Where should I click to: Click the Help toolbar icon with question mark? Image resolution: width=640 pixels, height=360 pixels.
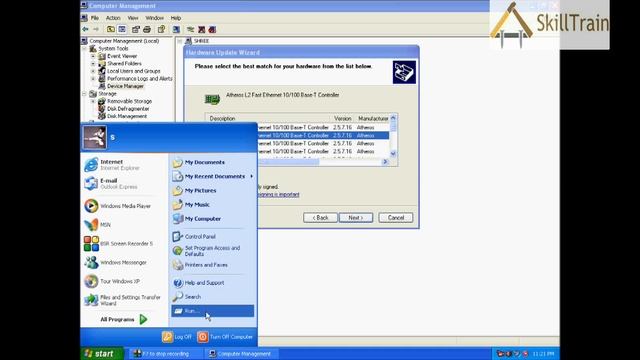tap(162, 29)
